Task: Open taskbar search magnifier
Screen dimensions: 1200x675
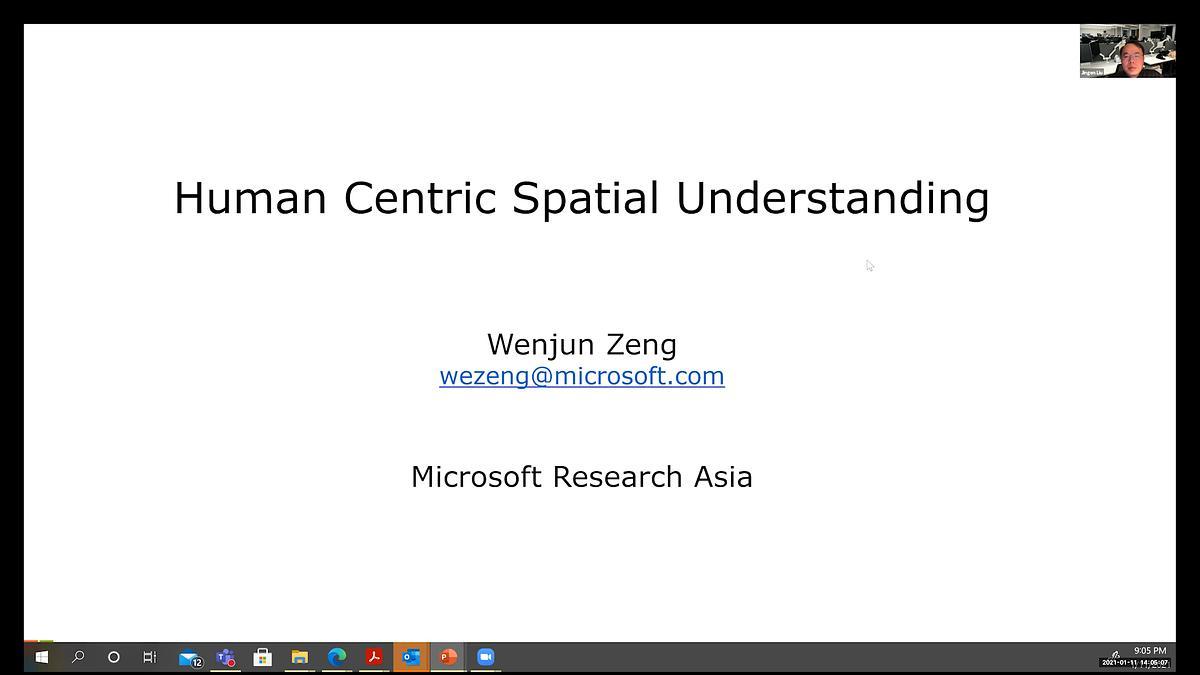Action: tap(77, 657)
